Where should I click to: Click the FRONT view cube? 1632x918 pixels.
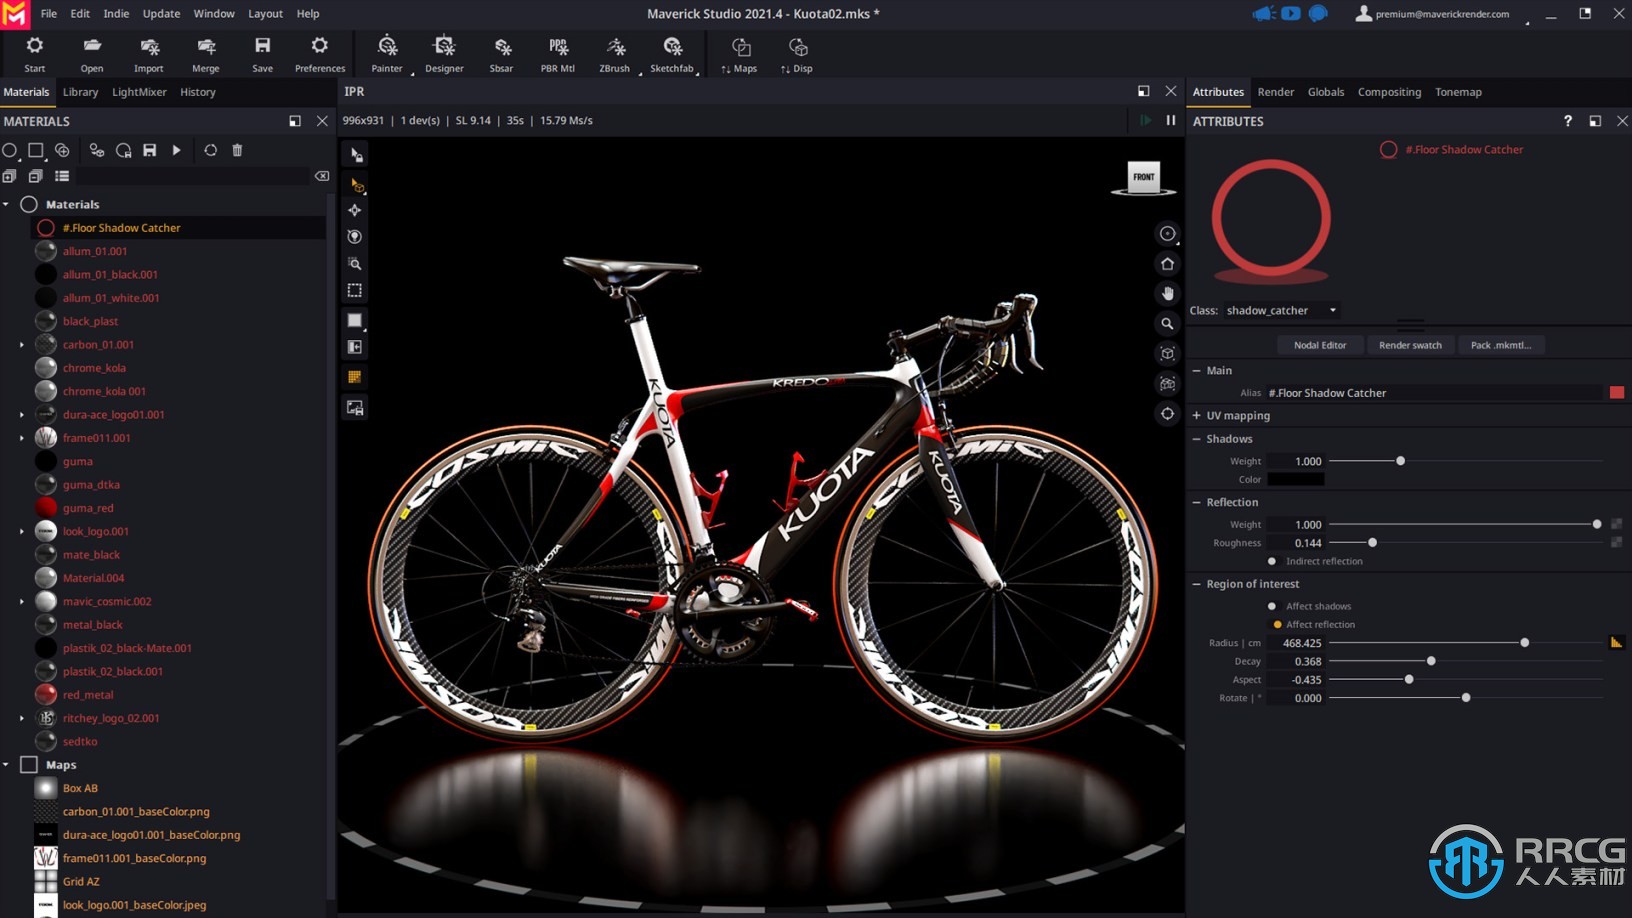point(1144,177)
